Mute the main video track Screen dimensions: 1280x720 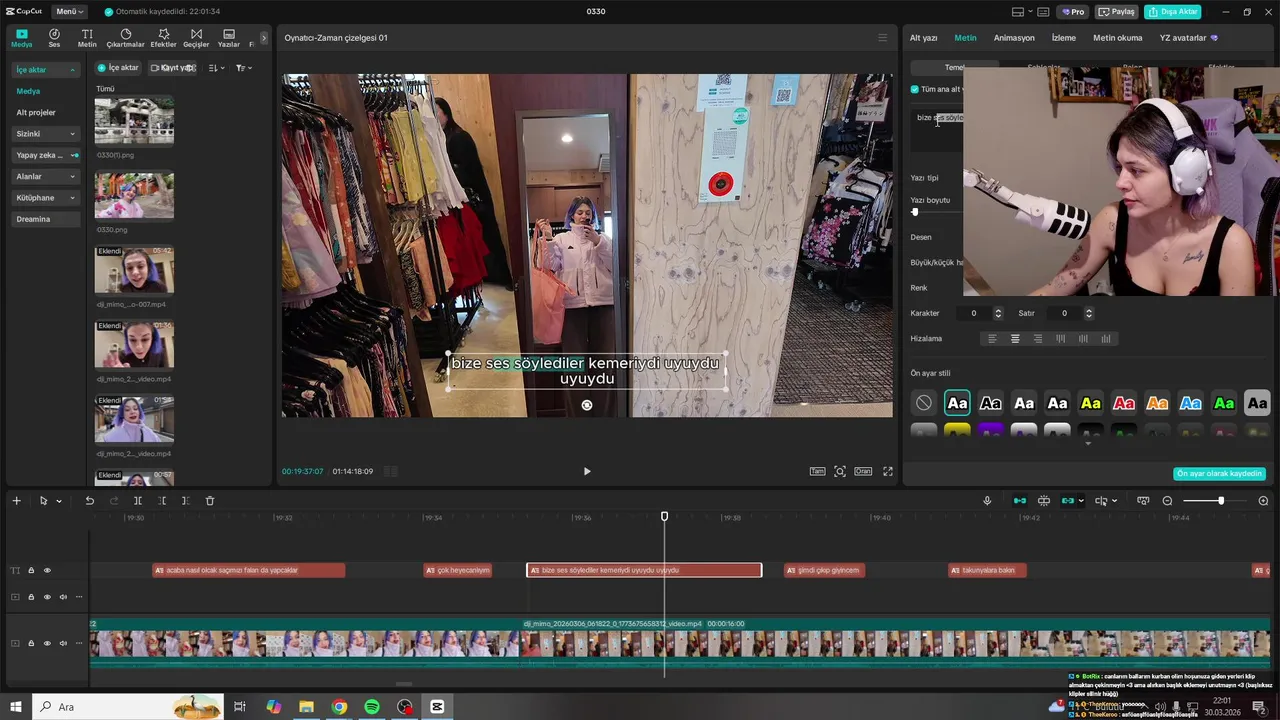point(63,643)
